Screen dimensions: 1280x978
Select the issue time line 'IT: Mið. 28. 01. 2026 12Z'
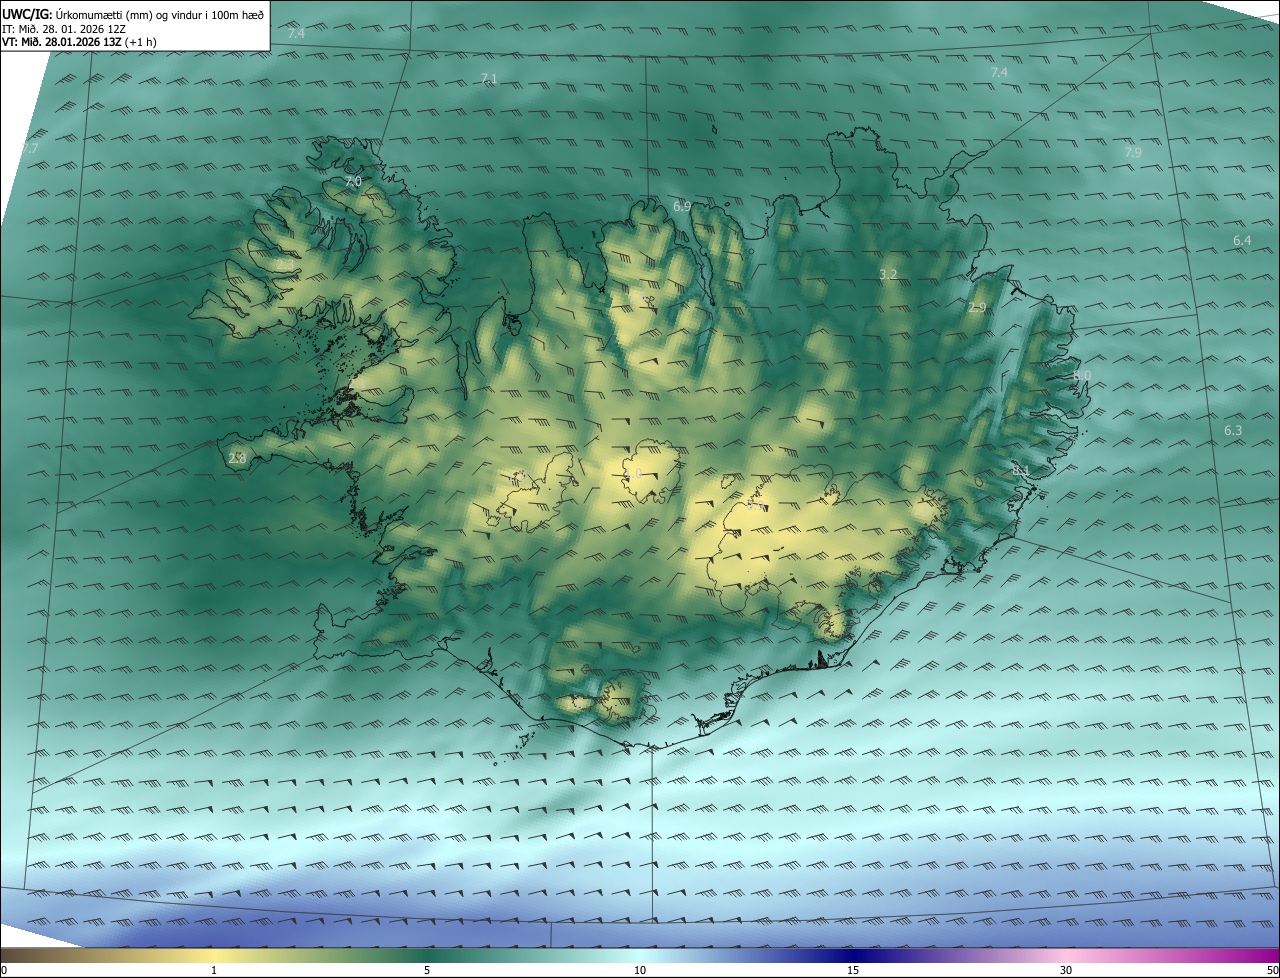[x=63, y=28]
